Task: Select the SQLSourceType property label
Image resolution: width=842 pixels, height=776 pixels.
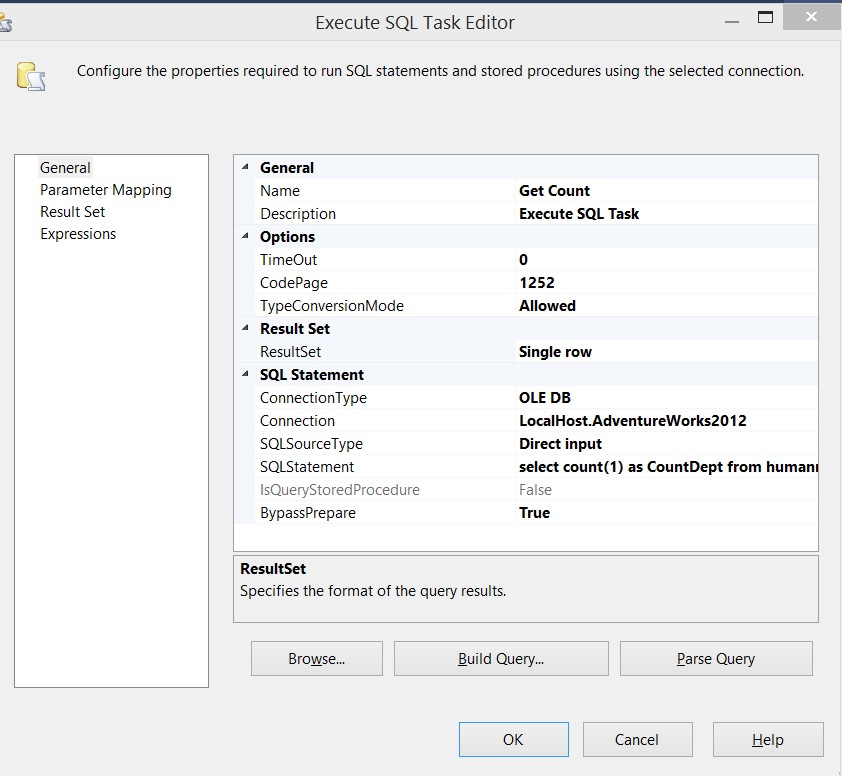Action: click(311, 444)
